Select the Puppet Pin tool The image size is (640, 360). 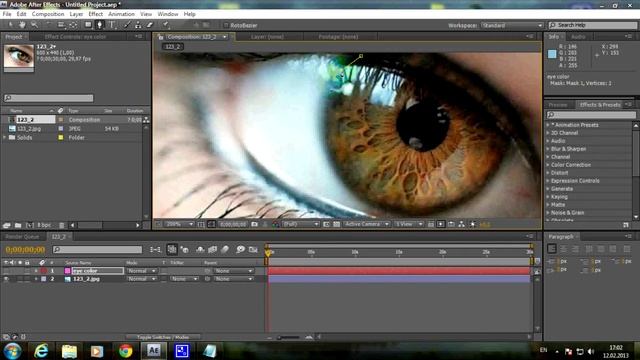[x=165, y=25]
